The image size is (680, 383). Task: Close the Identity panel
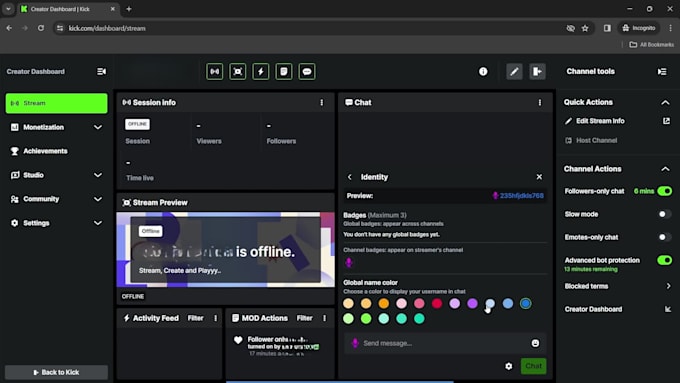coord(539,177)
